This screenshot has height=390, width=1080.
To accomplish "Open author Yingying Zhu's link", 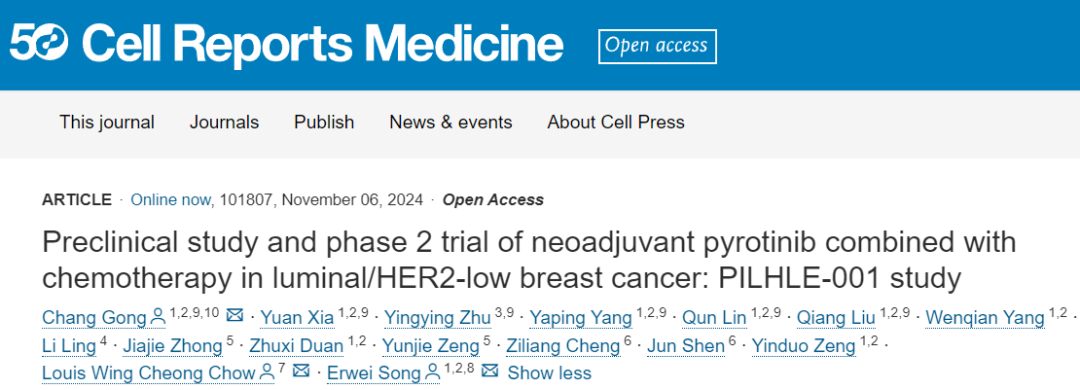I will [437, 318].
